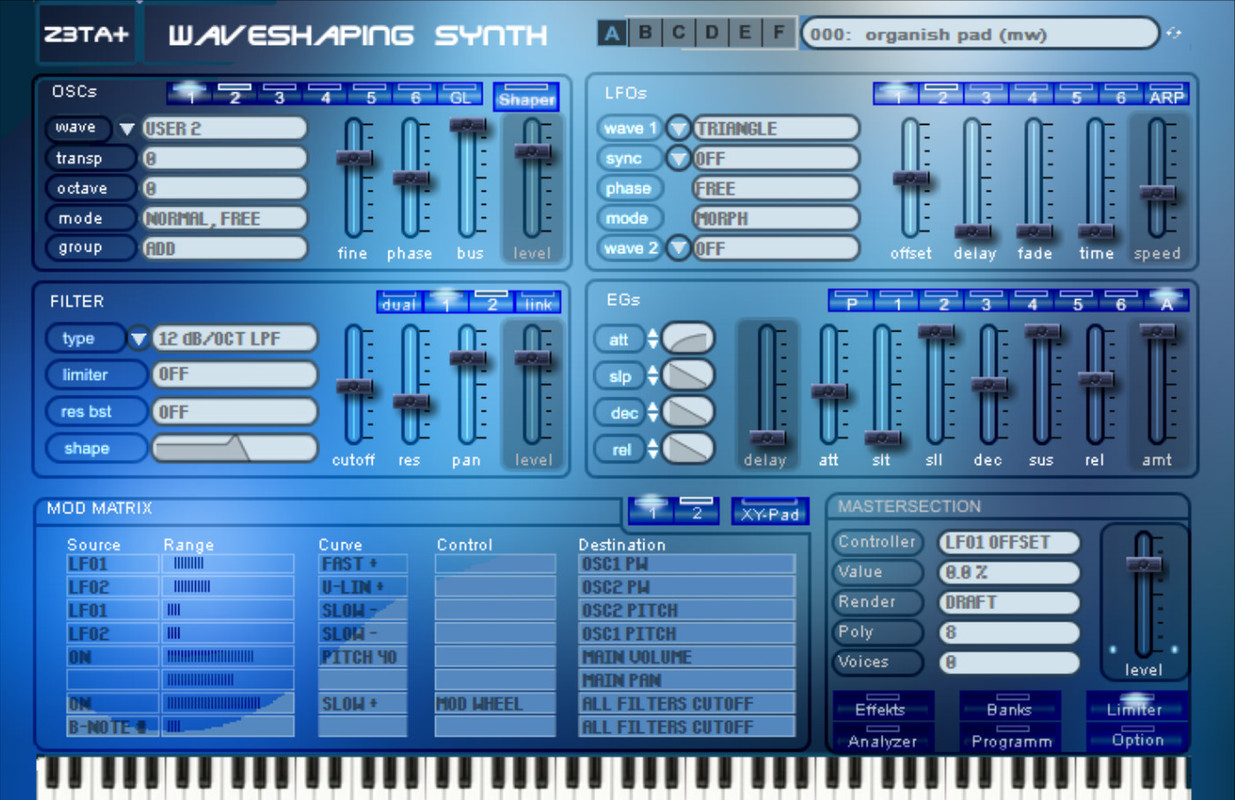Click the MOD WHEEL control cell
Image resolution: width=1235 pixels, height=800 pixels.
(495, 704)
